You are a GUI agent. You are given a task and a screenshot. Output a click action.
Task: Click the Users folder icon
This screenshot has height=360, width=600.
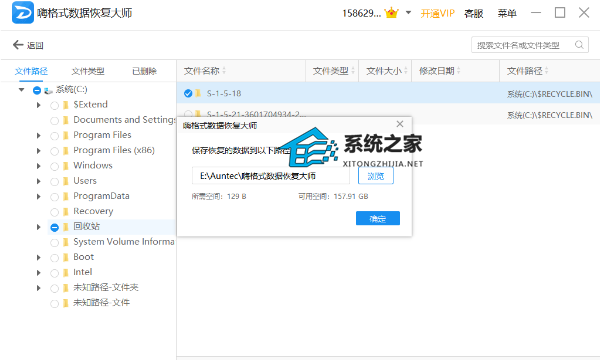(x=66, y=181)
